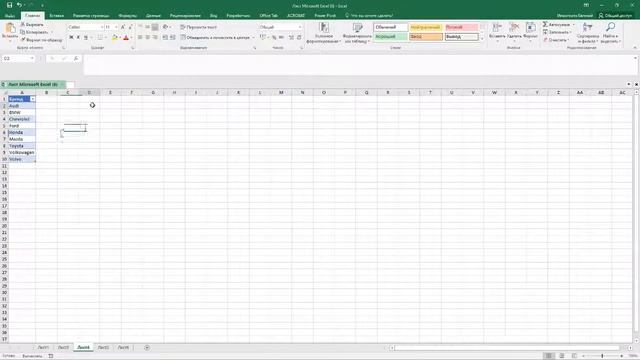Viewport: 640px width, 360px height.
Task: Click the add new sheet plus button
Action: coord(147,347)
